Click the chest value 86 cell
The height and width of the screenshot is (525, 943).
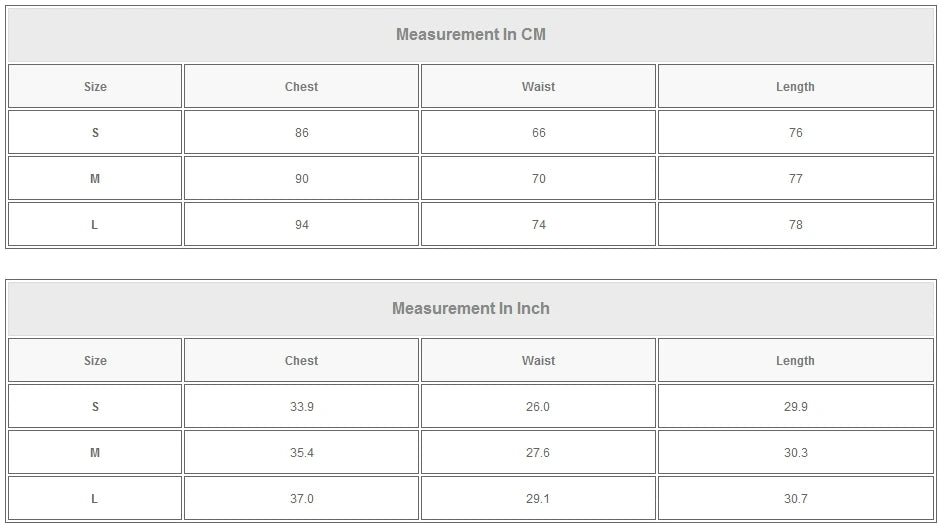(x=301, y=133)
